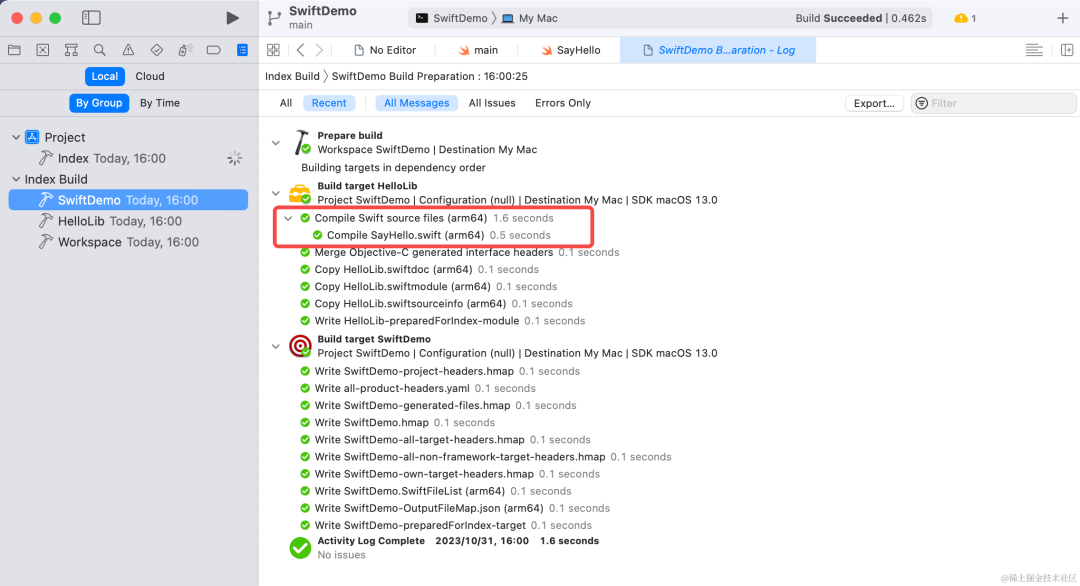Screen dimensions: 1080x586
Task: Collapse the Index Build group
Action: (16, 179)
